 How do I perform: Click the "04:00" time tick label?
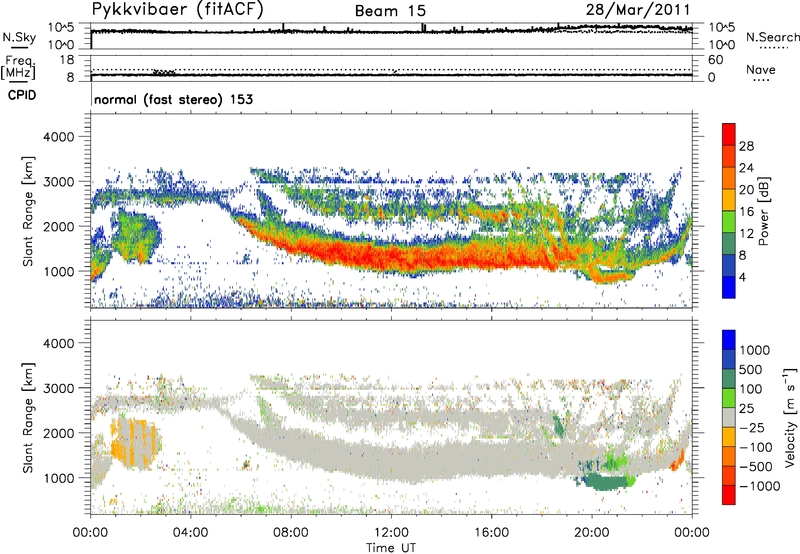pyautogui.click(x=190, y=533)
